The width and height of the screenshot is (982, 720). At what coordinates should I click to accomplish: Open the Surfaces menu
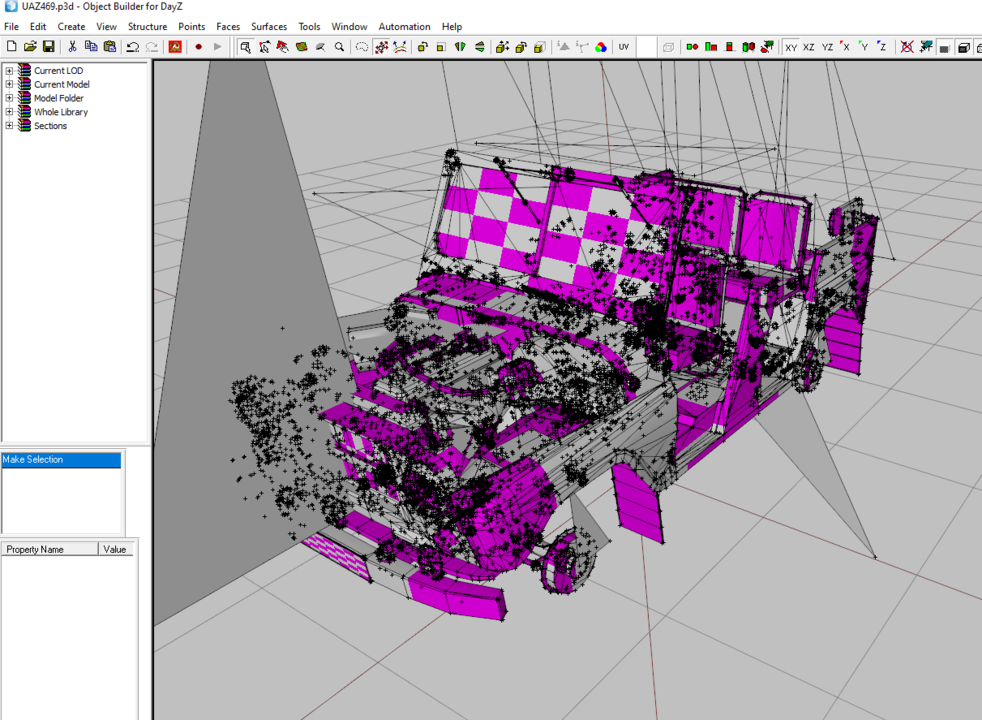269,27
